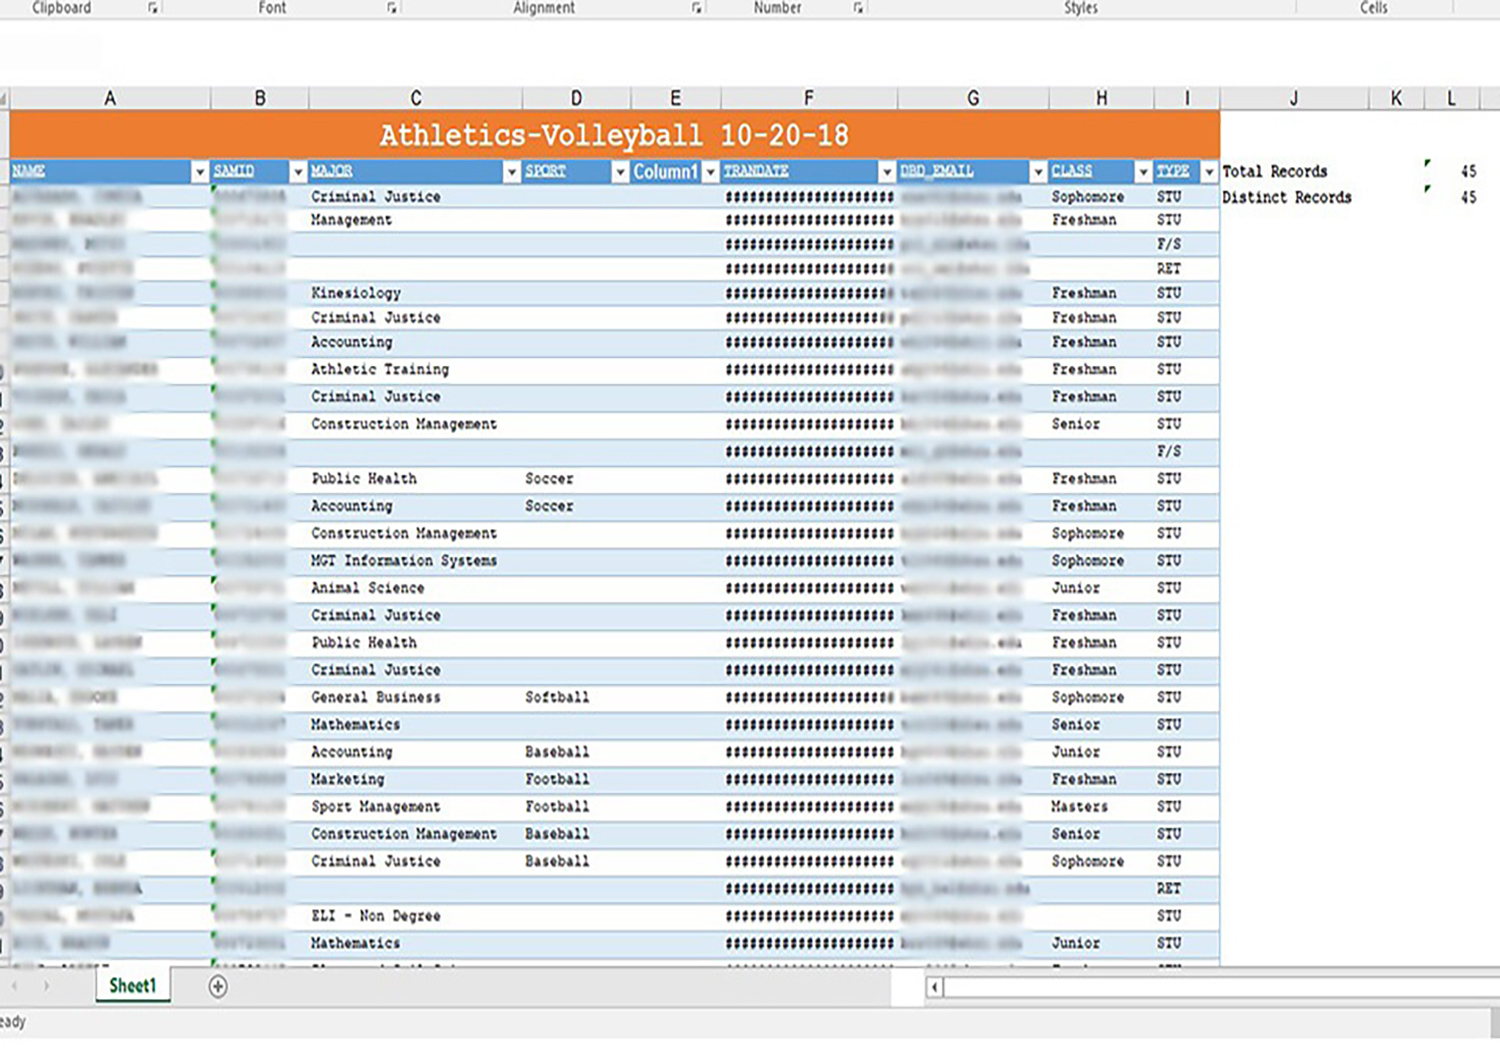1500x1050 pixels.
Task: Open the CLASS column filter dropdown
Action: pos(1142,172)
